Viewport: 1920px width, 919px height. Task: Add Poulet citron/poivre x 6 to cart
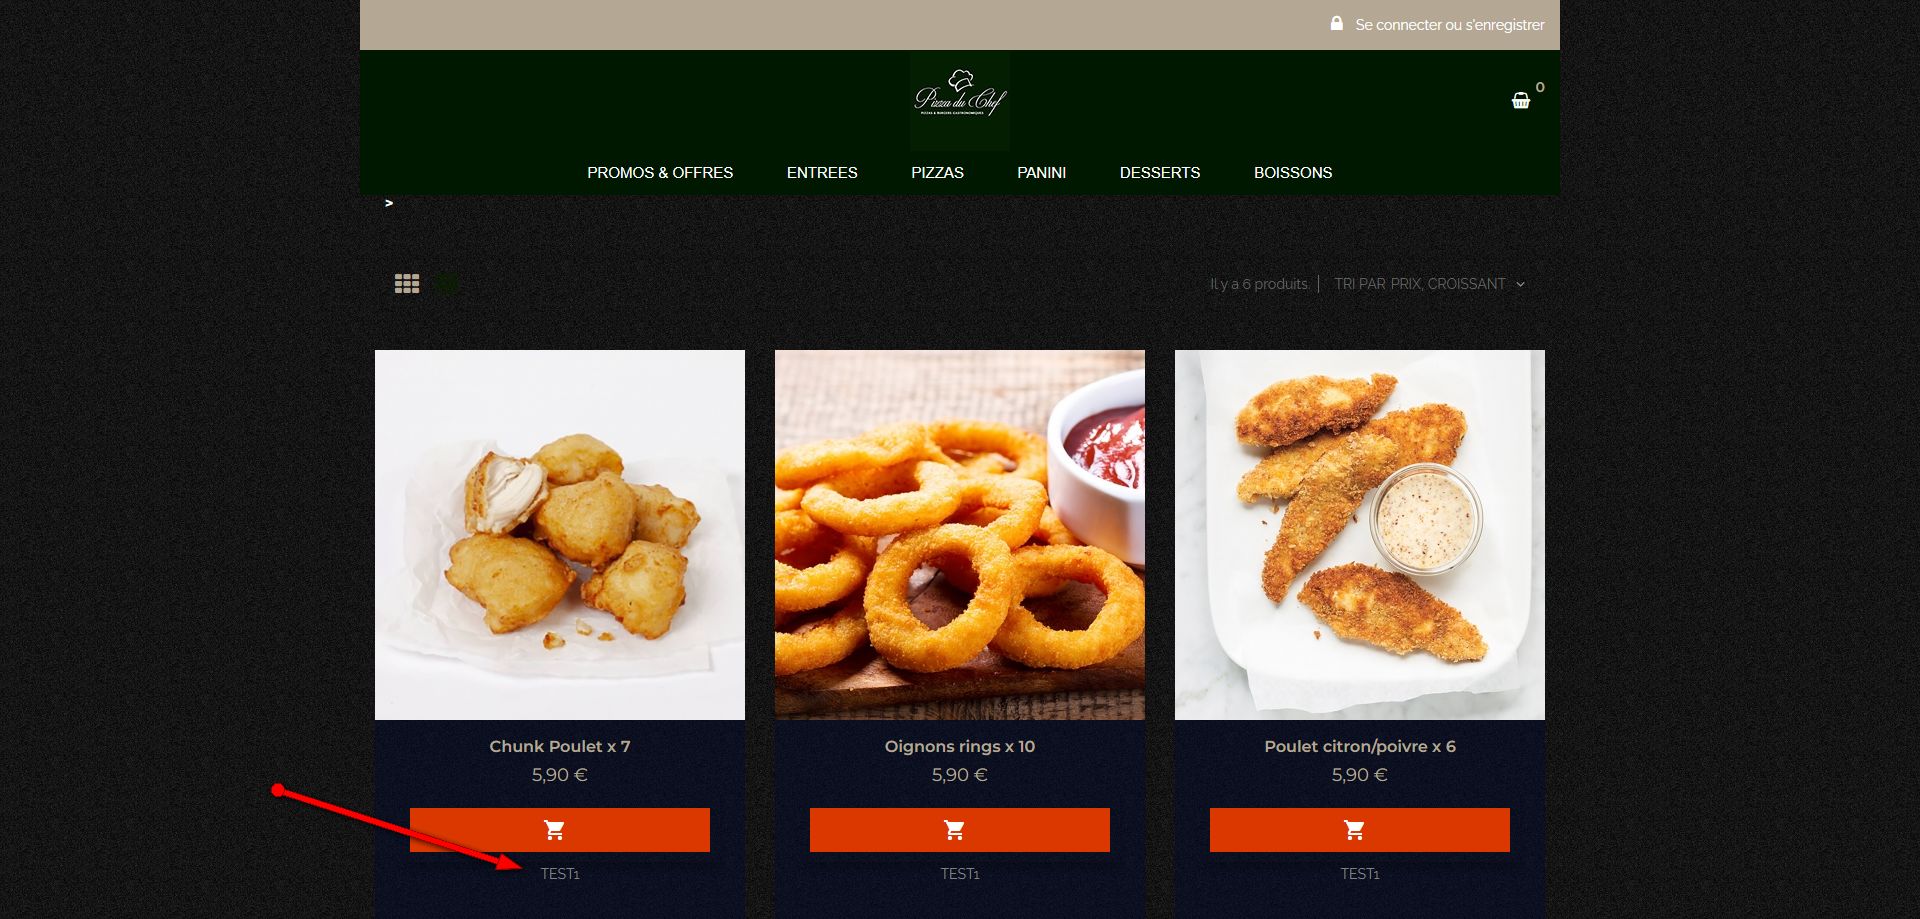pos(1360,830)
